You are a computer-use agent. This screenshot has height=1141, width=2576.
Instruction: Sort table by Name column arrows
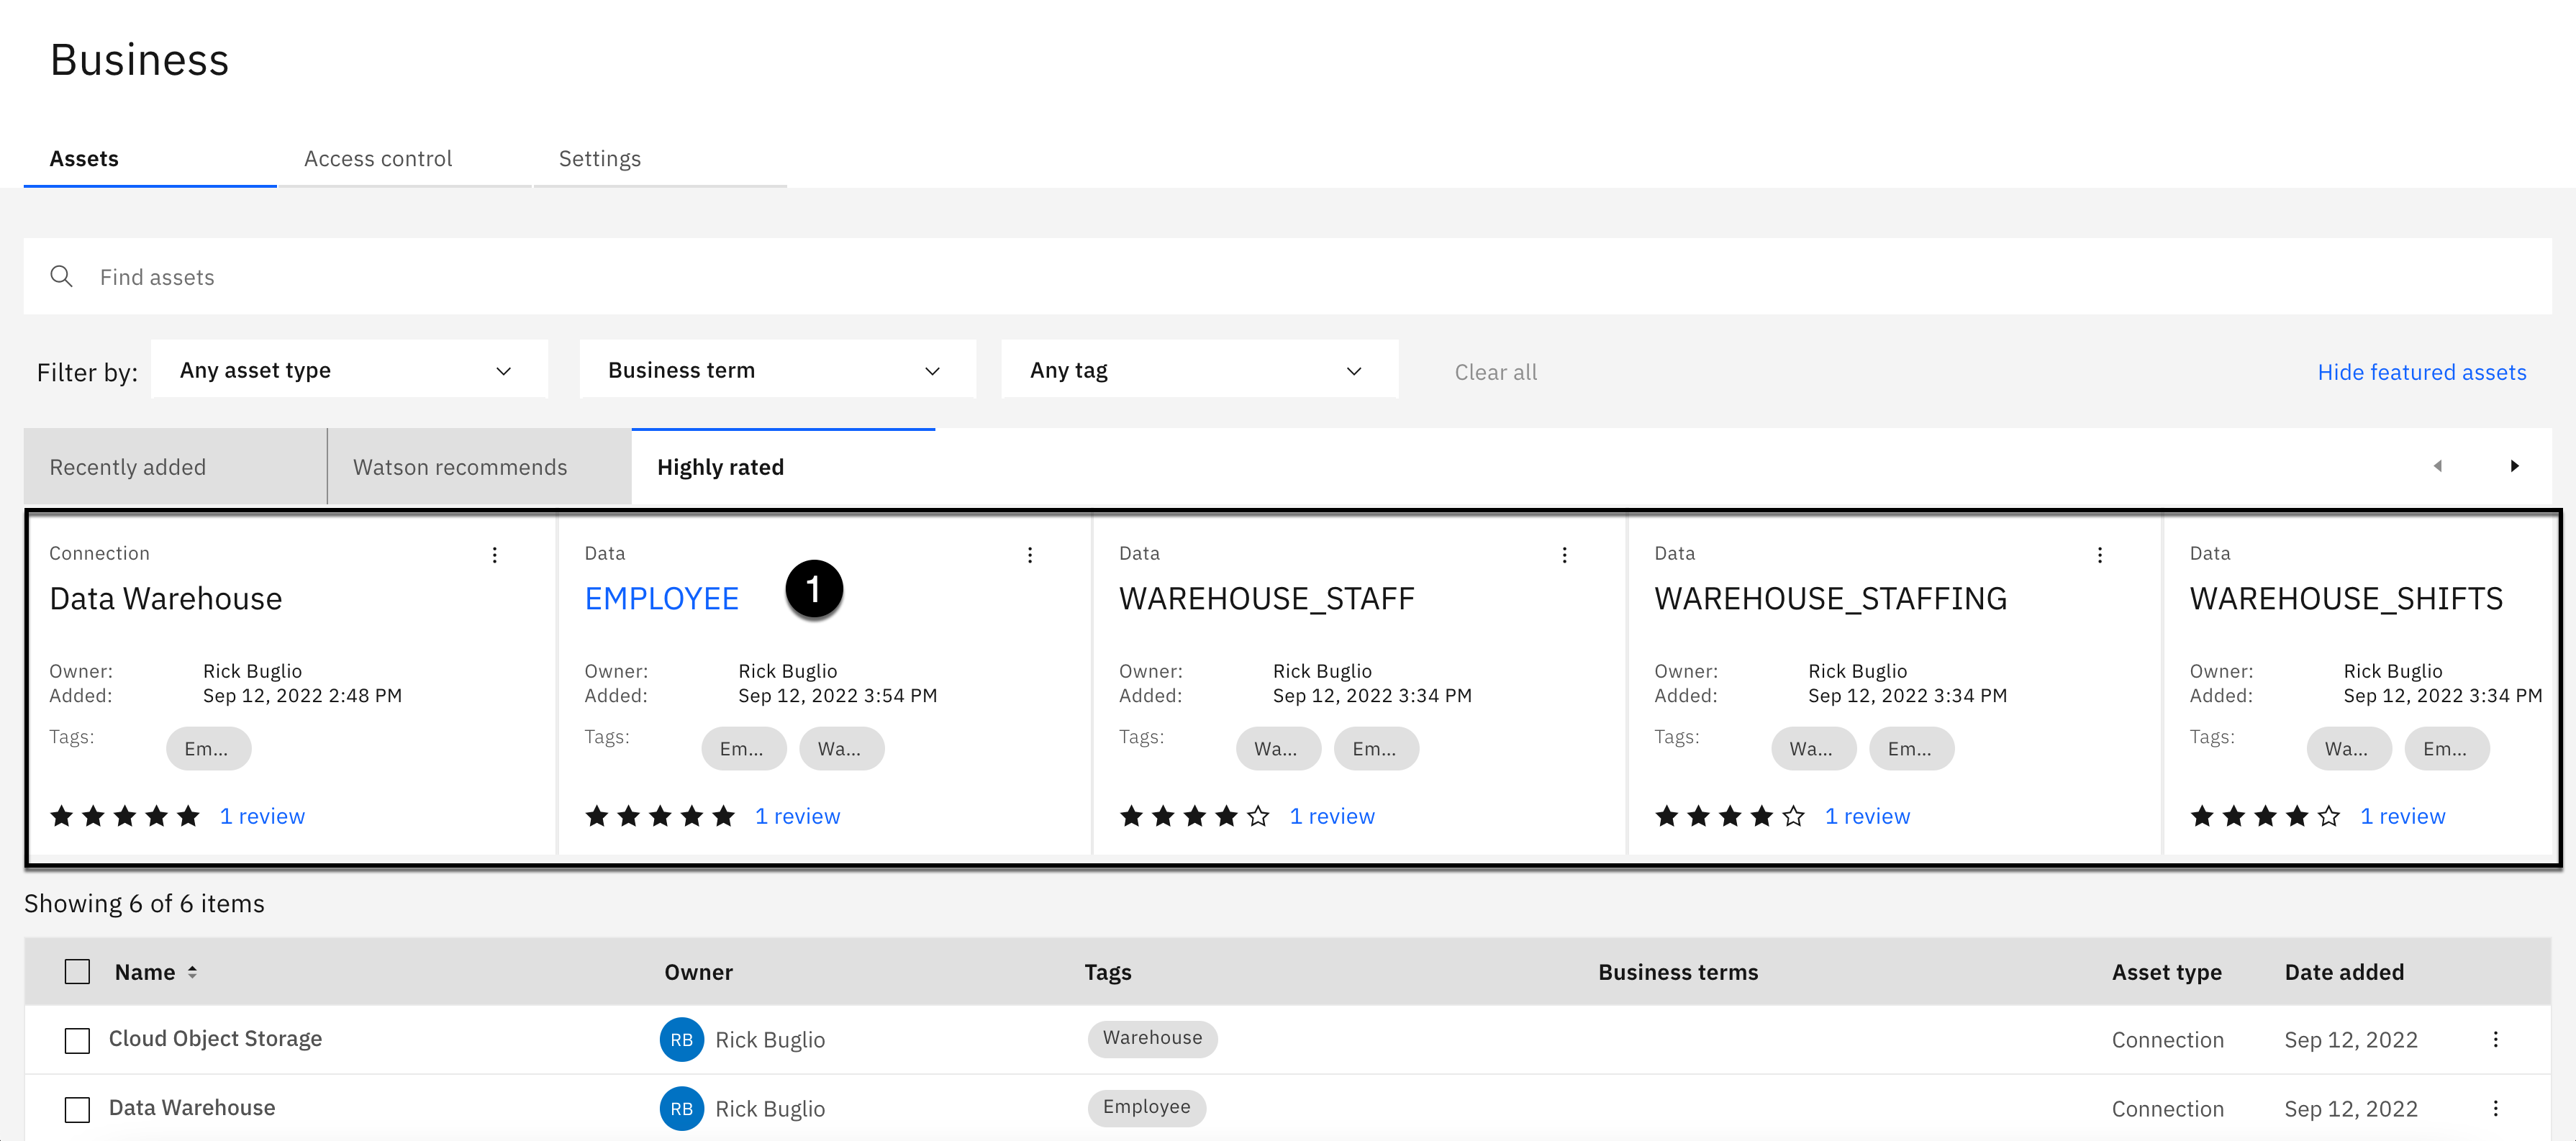pyautogui.click(x=192, y=972)
